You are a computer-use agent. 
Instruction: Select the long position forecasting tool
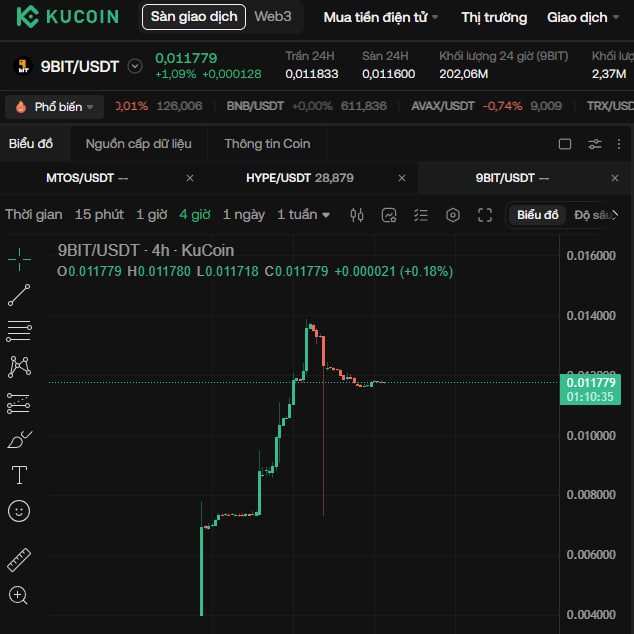coord(19,403)
